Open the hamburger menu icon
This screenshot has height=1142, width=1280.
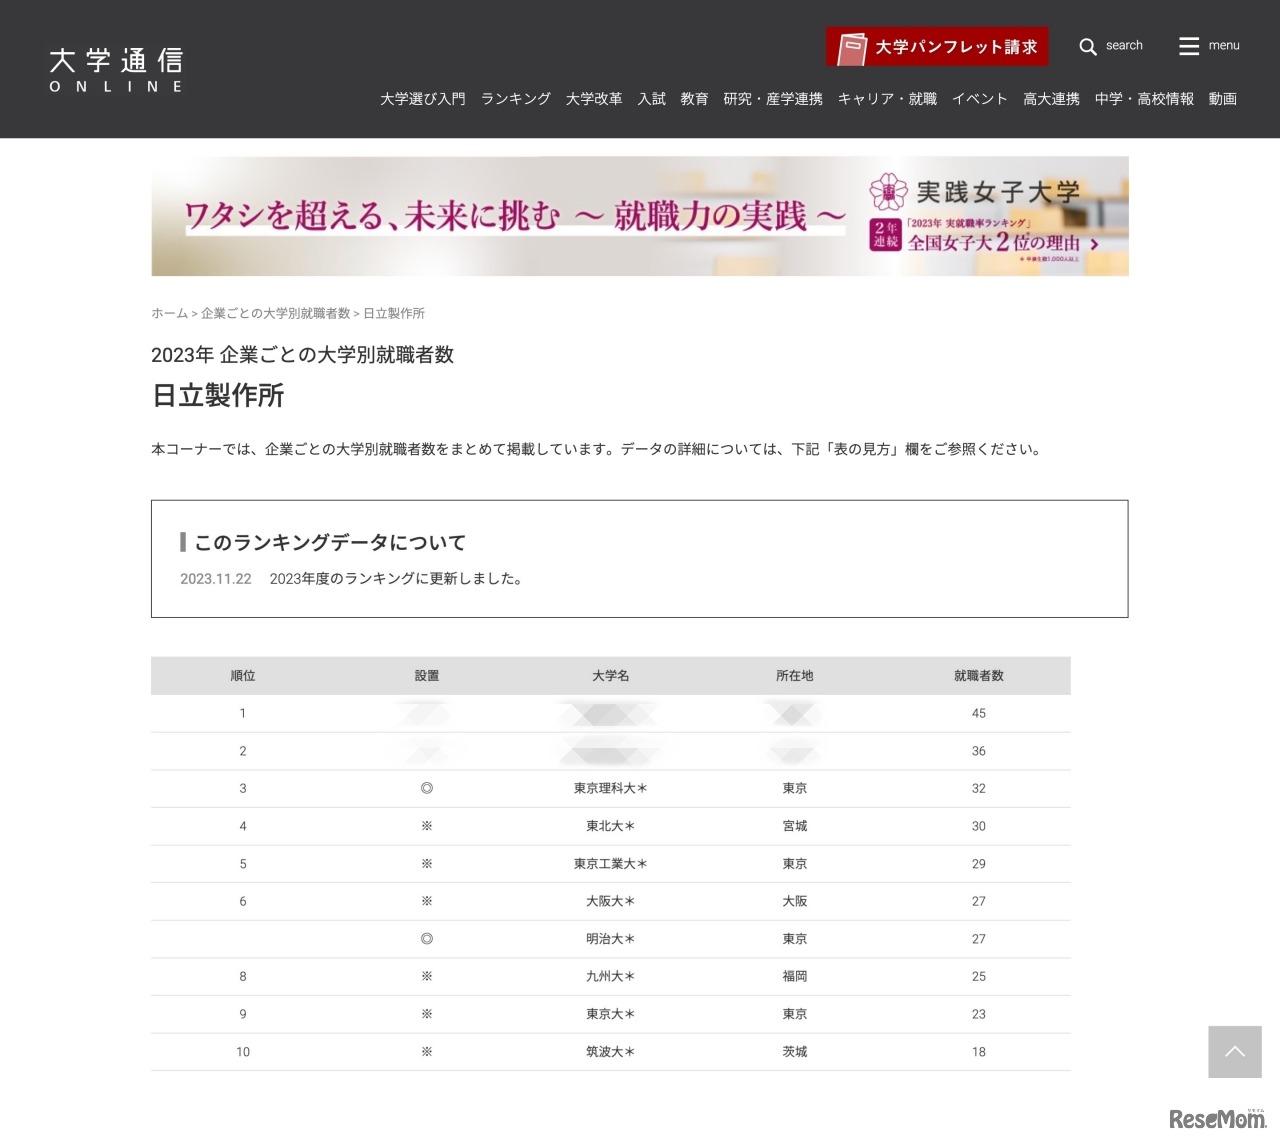(1188, 45)
